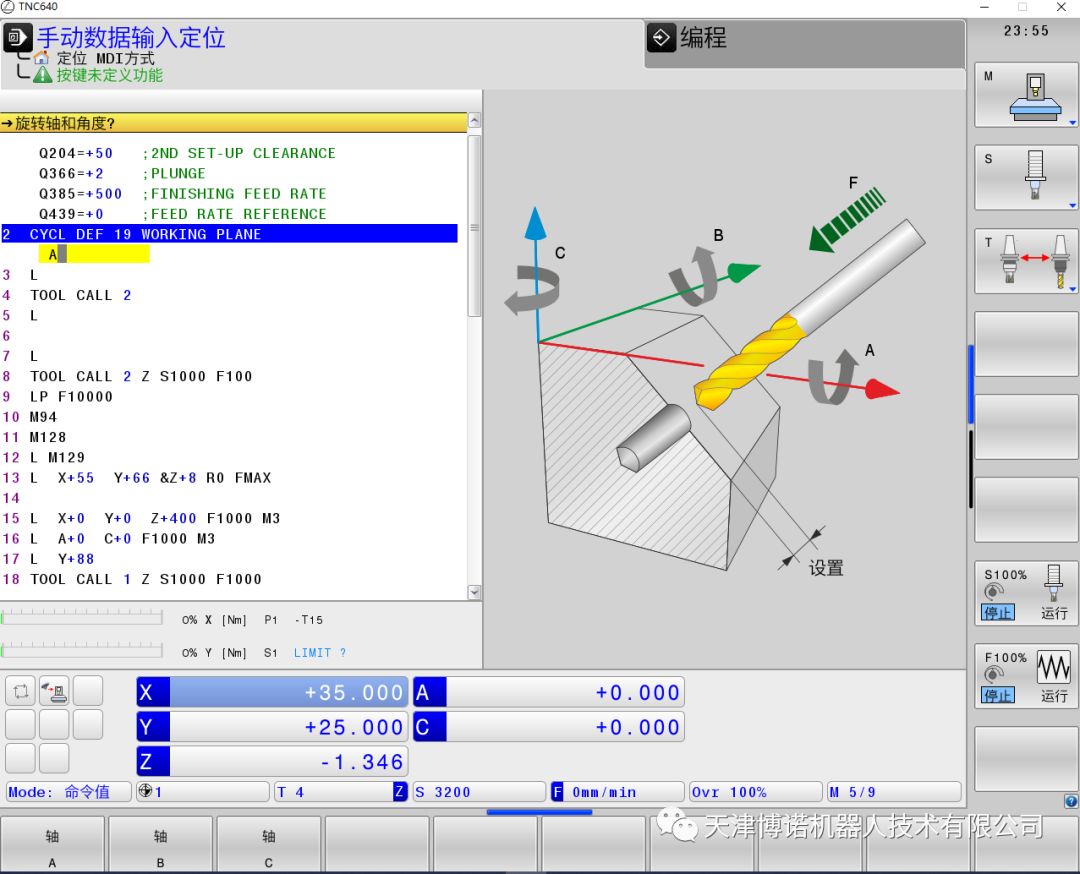The image size is (1080, 874).
Task: Expand the S spindle dropdown arrow
Action: (1072, 205)
